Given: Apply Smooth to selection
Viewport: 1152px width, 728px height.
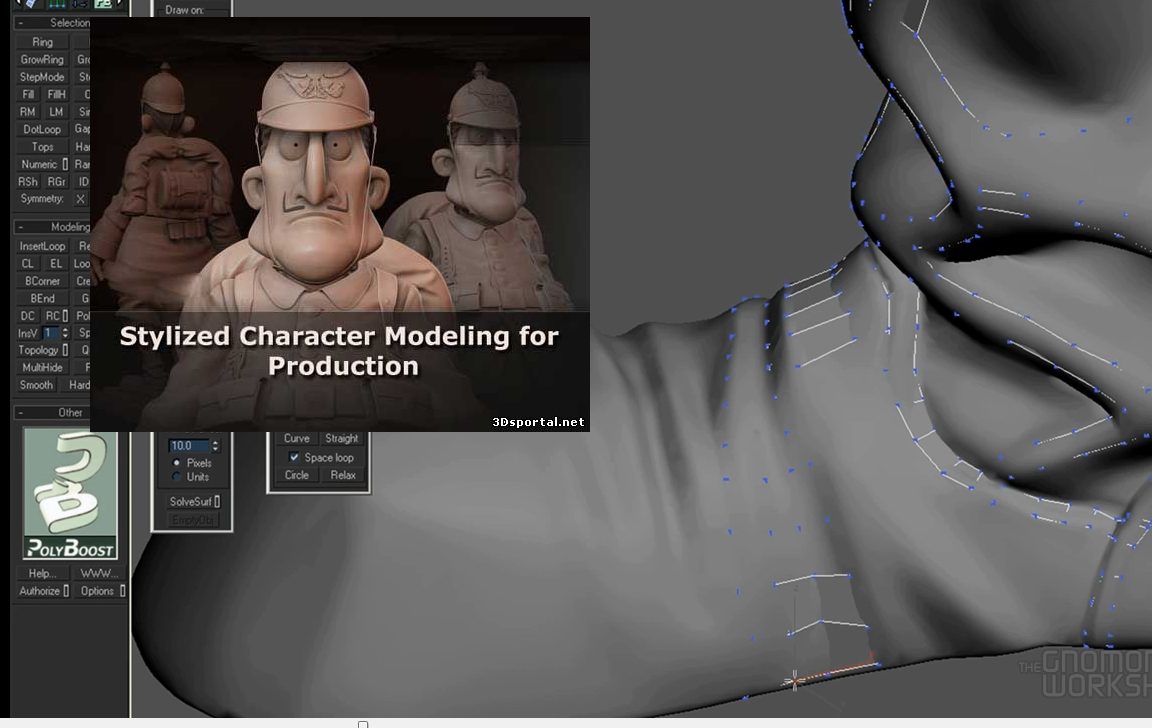Looking at the screenshot, I should tap(36, 385).
